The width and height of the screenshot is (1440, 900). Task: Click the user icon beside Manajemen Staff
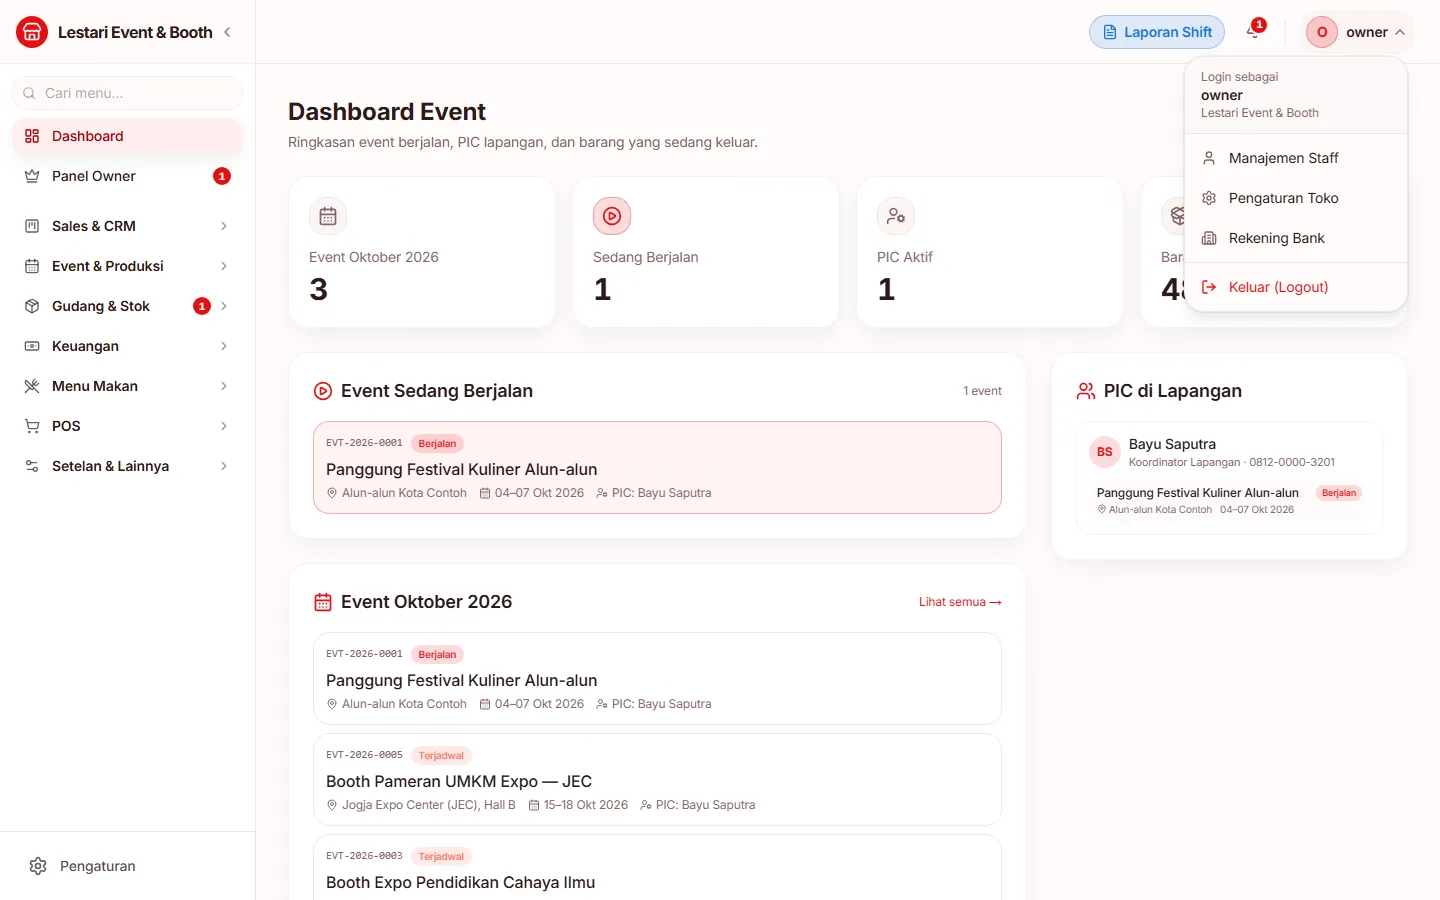[1209, 158]
